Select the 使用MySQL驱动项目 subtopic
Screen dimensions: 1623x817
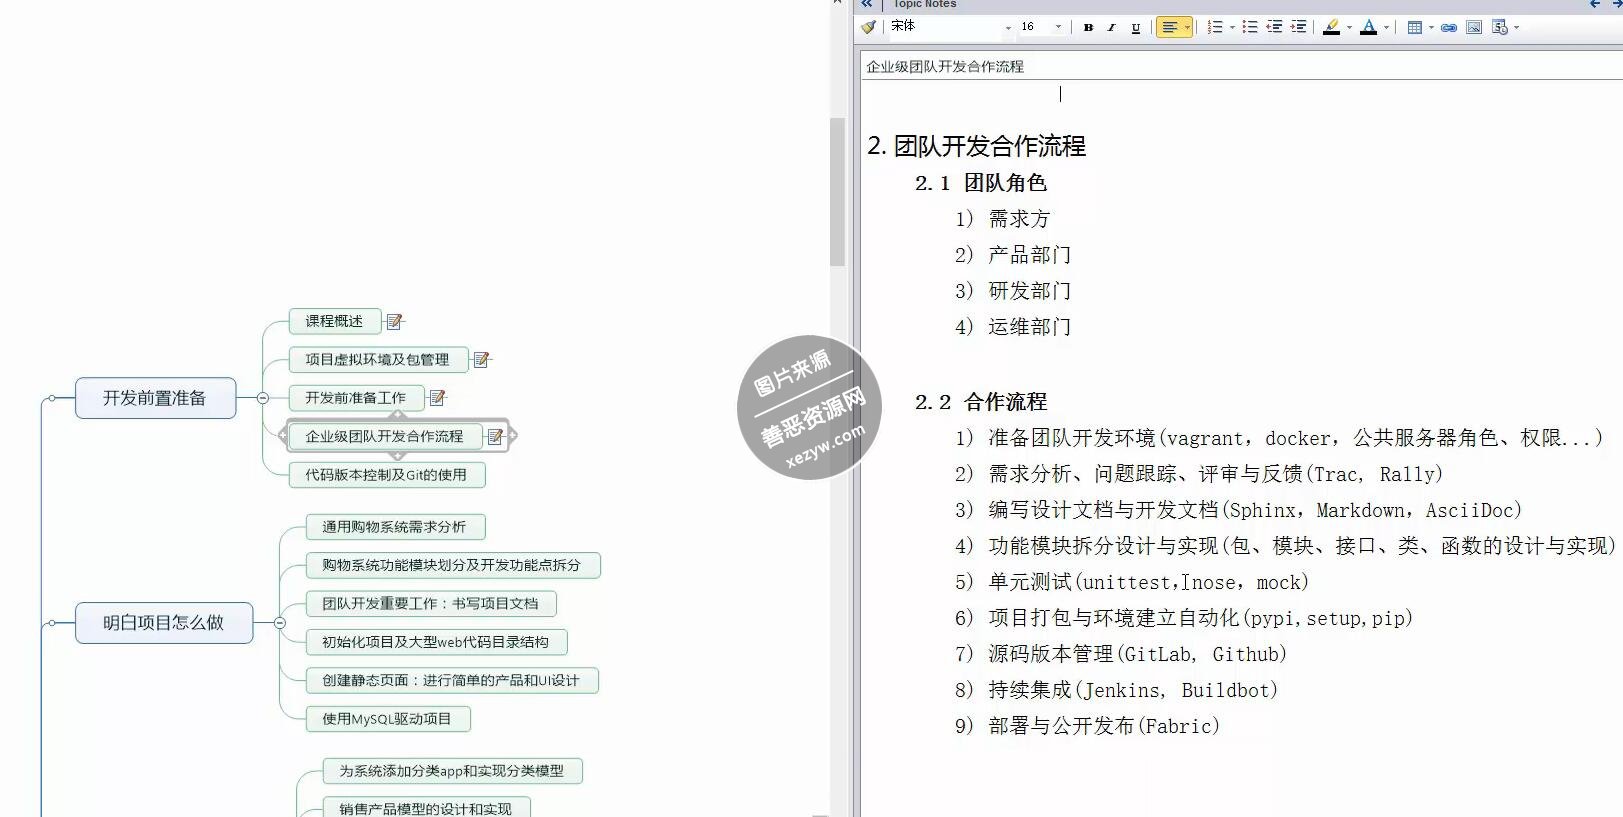tap(387, 719)
